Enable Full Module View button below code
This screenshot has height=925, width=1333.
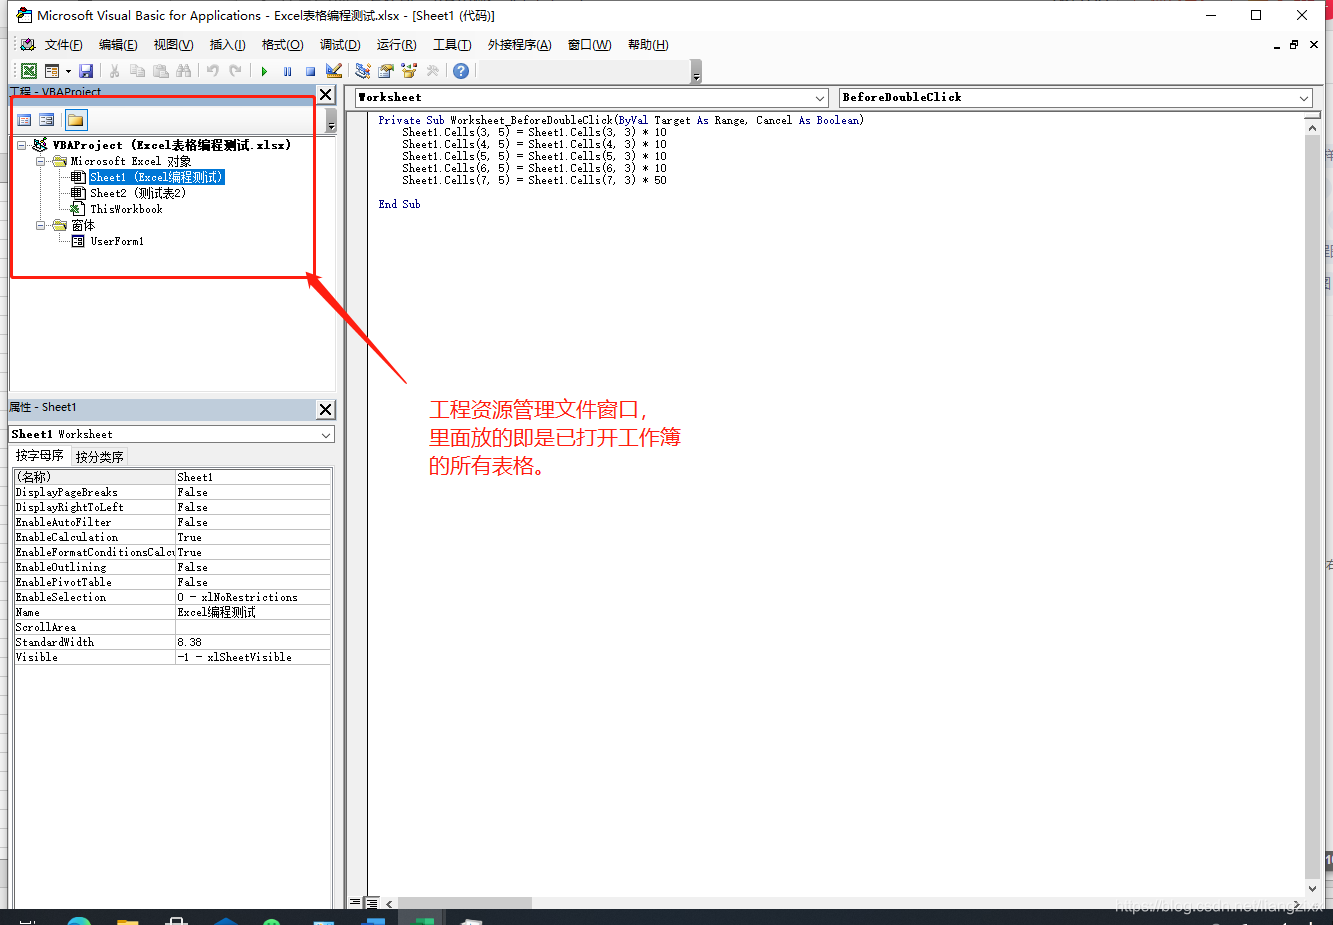[x=372, y=902]
